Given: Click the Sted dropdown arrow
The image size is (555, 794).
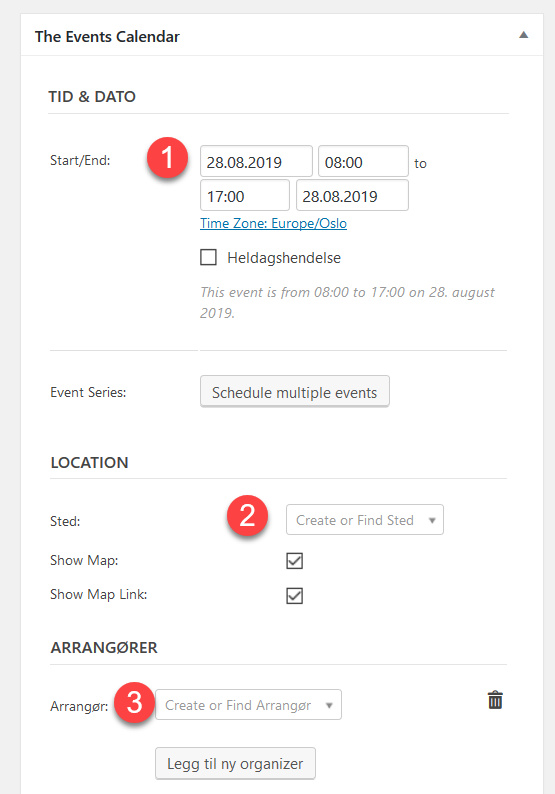Looking at the screenshot, I should tap(432, 520).
